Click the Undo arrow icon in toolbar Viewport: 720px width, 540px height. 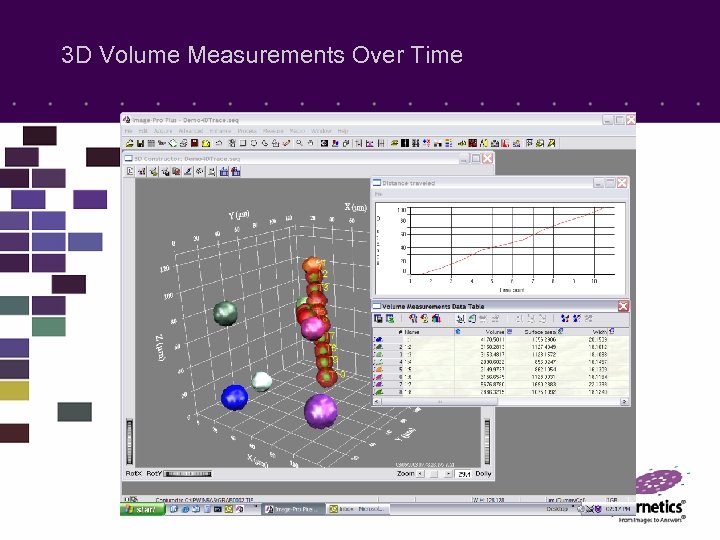[219, 143]
